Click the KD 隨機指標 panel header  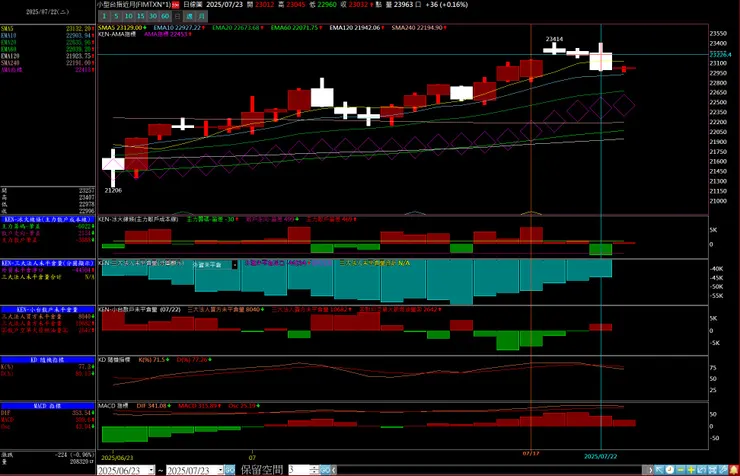pos(47,359)
